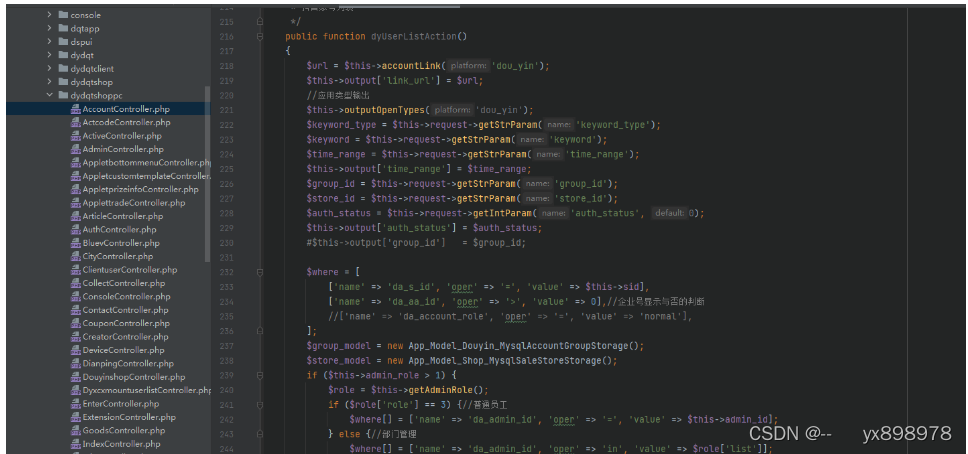Click PHP file icon of AdminController.php
This screenshot has height=454, width=968.
[75, 149]
